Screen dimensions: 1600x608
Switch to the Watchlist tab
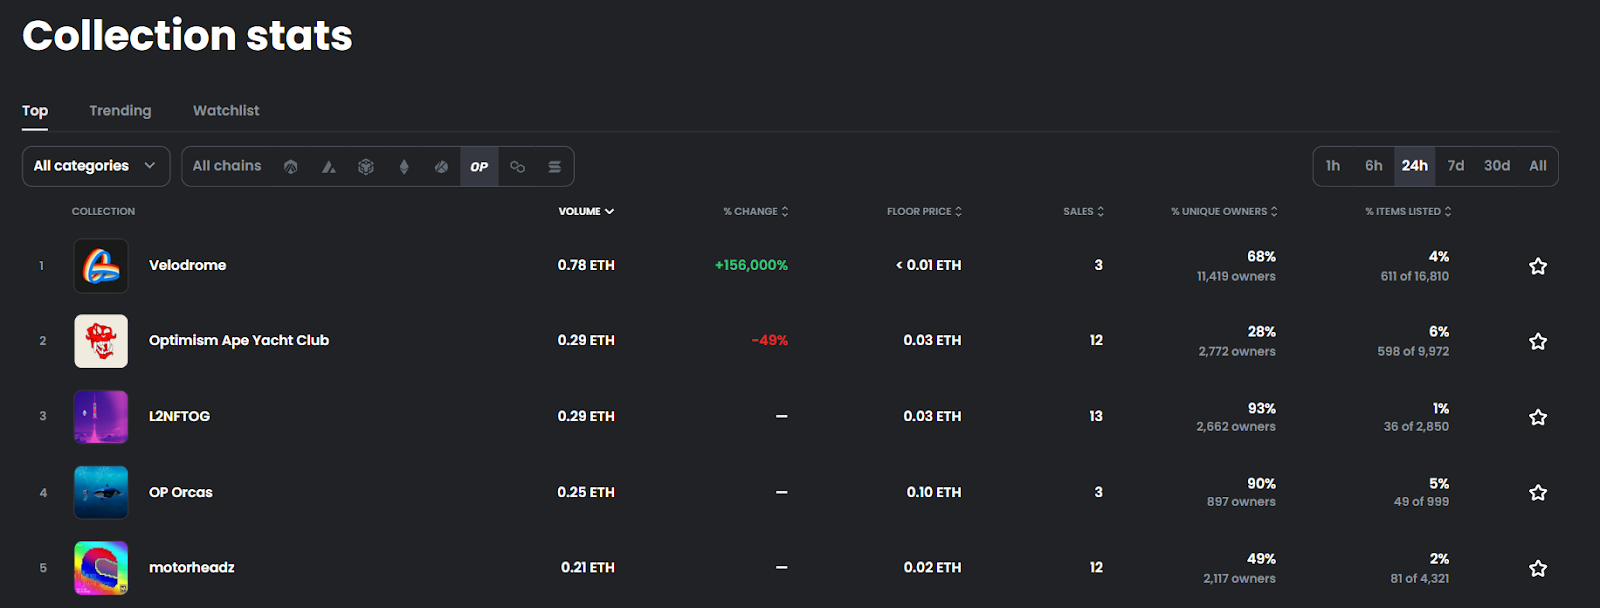226,111
